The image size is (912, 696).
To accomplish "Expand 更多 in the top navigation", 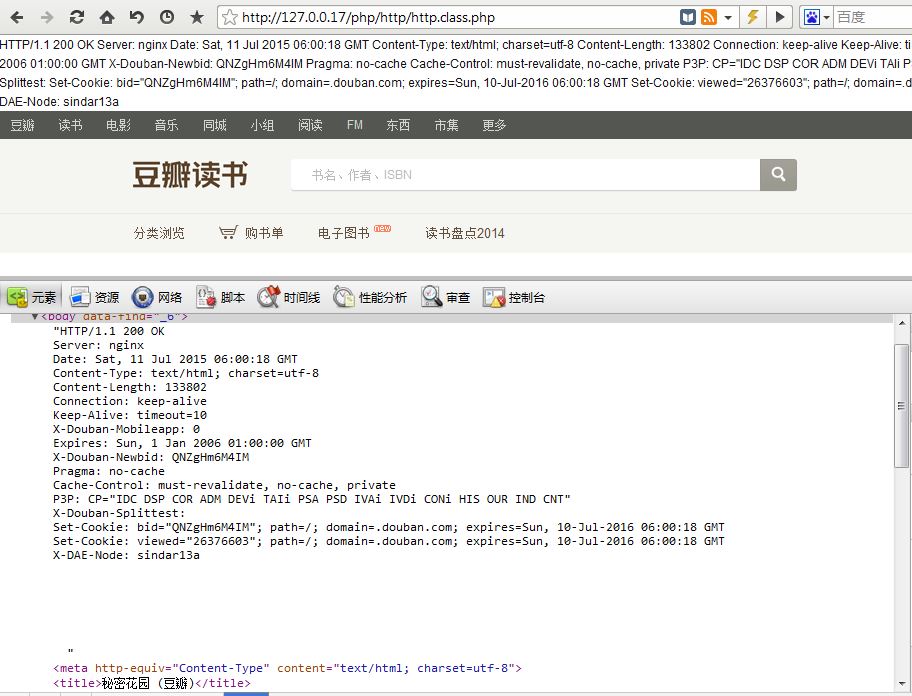I will 494,125.
